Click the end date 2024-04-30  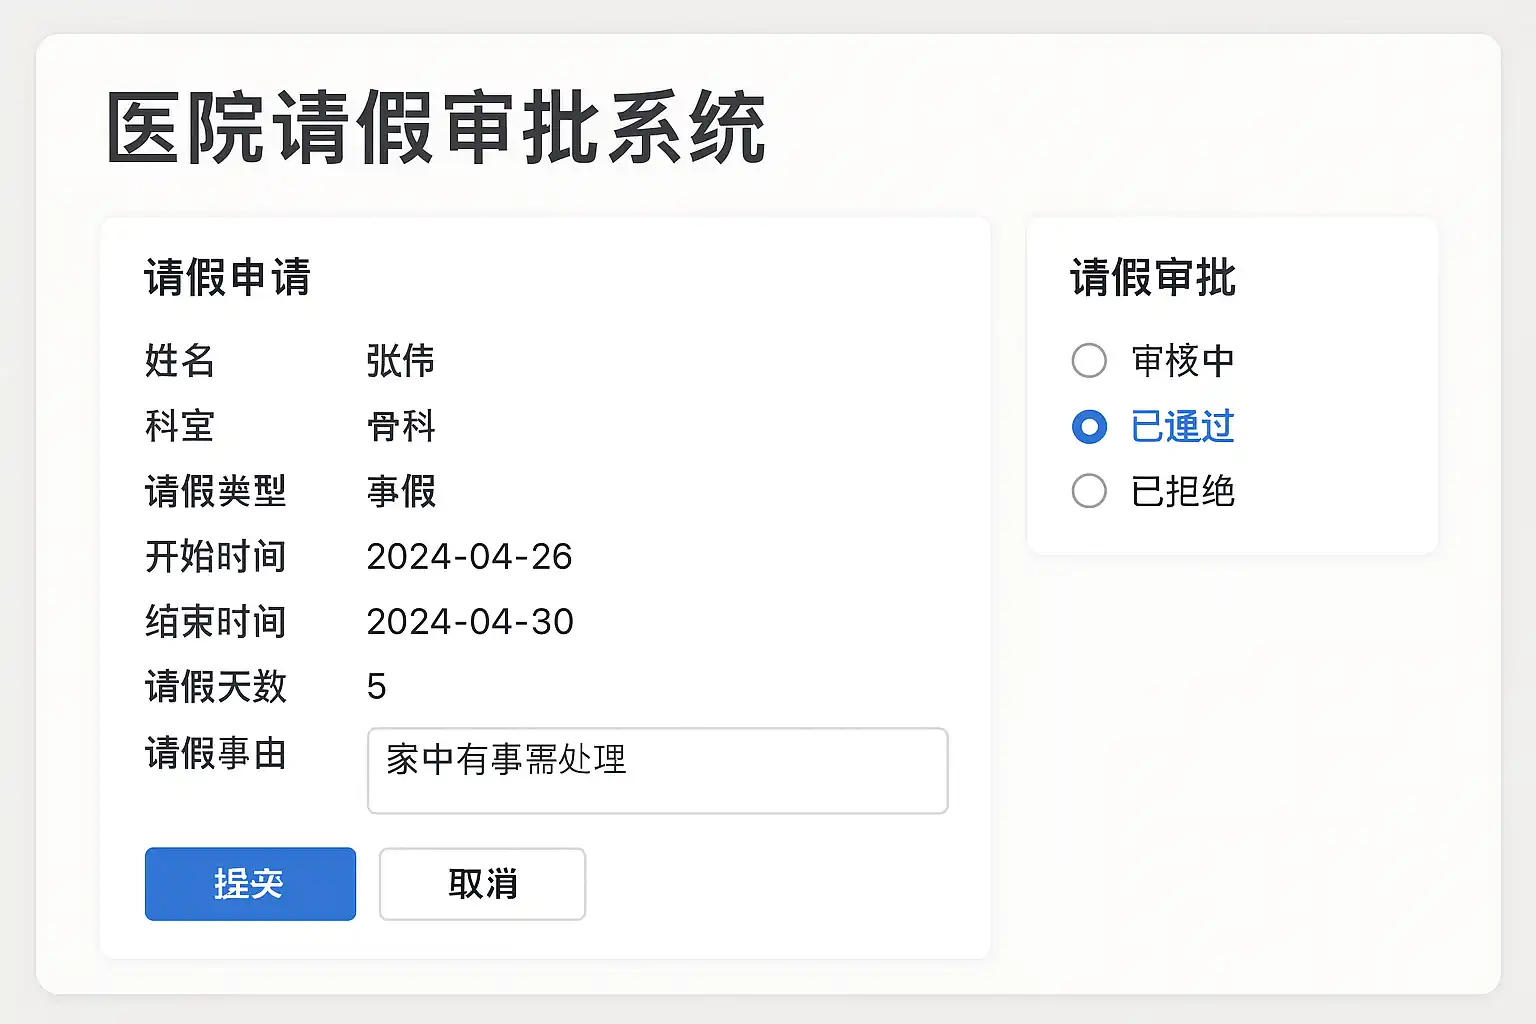coord(470,622)
